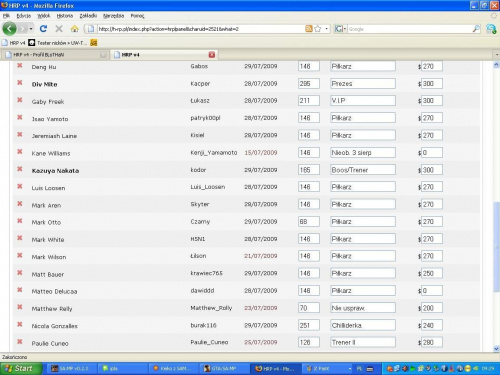Bookmark page with the star icon
This screenshot has height=375, width=500.
[x=318, y=29]
